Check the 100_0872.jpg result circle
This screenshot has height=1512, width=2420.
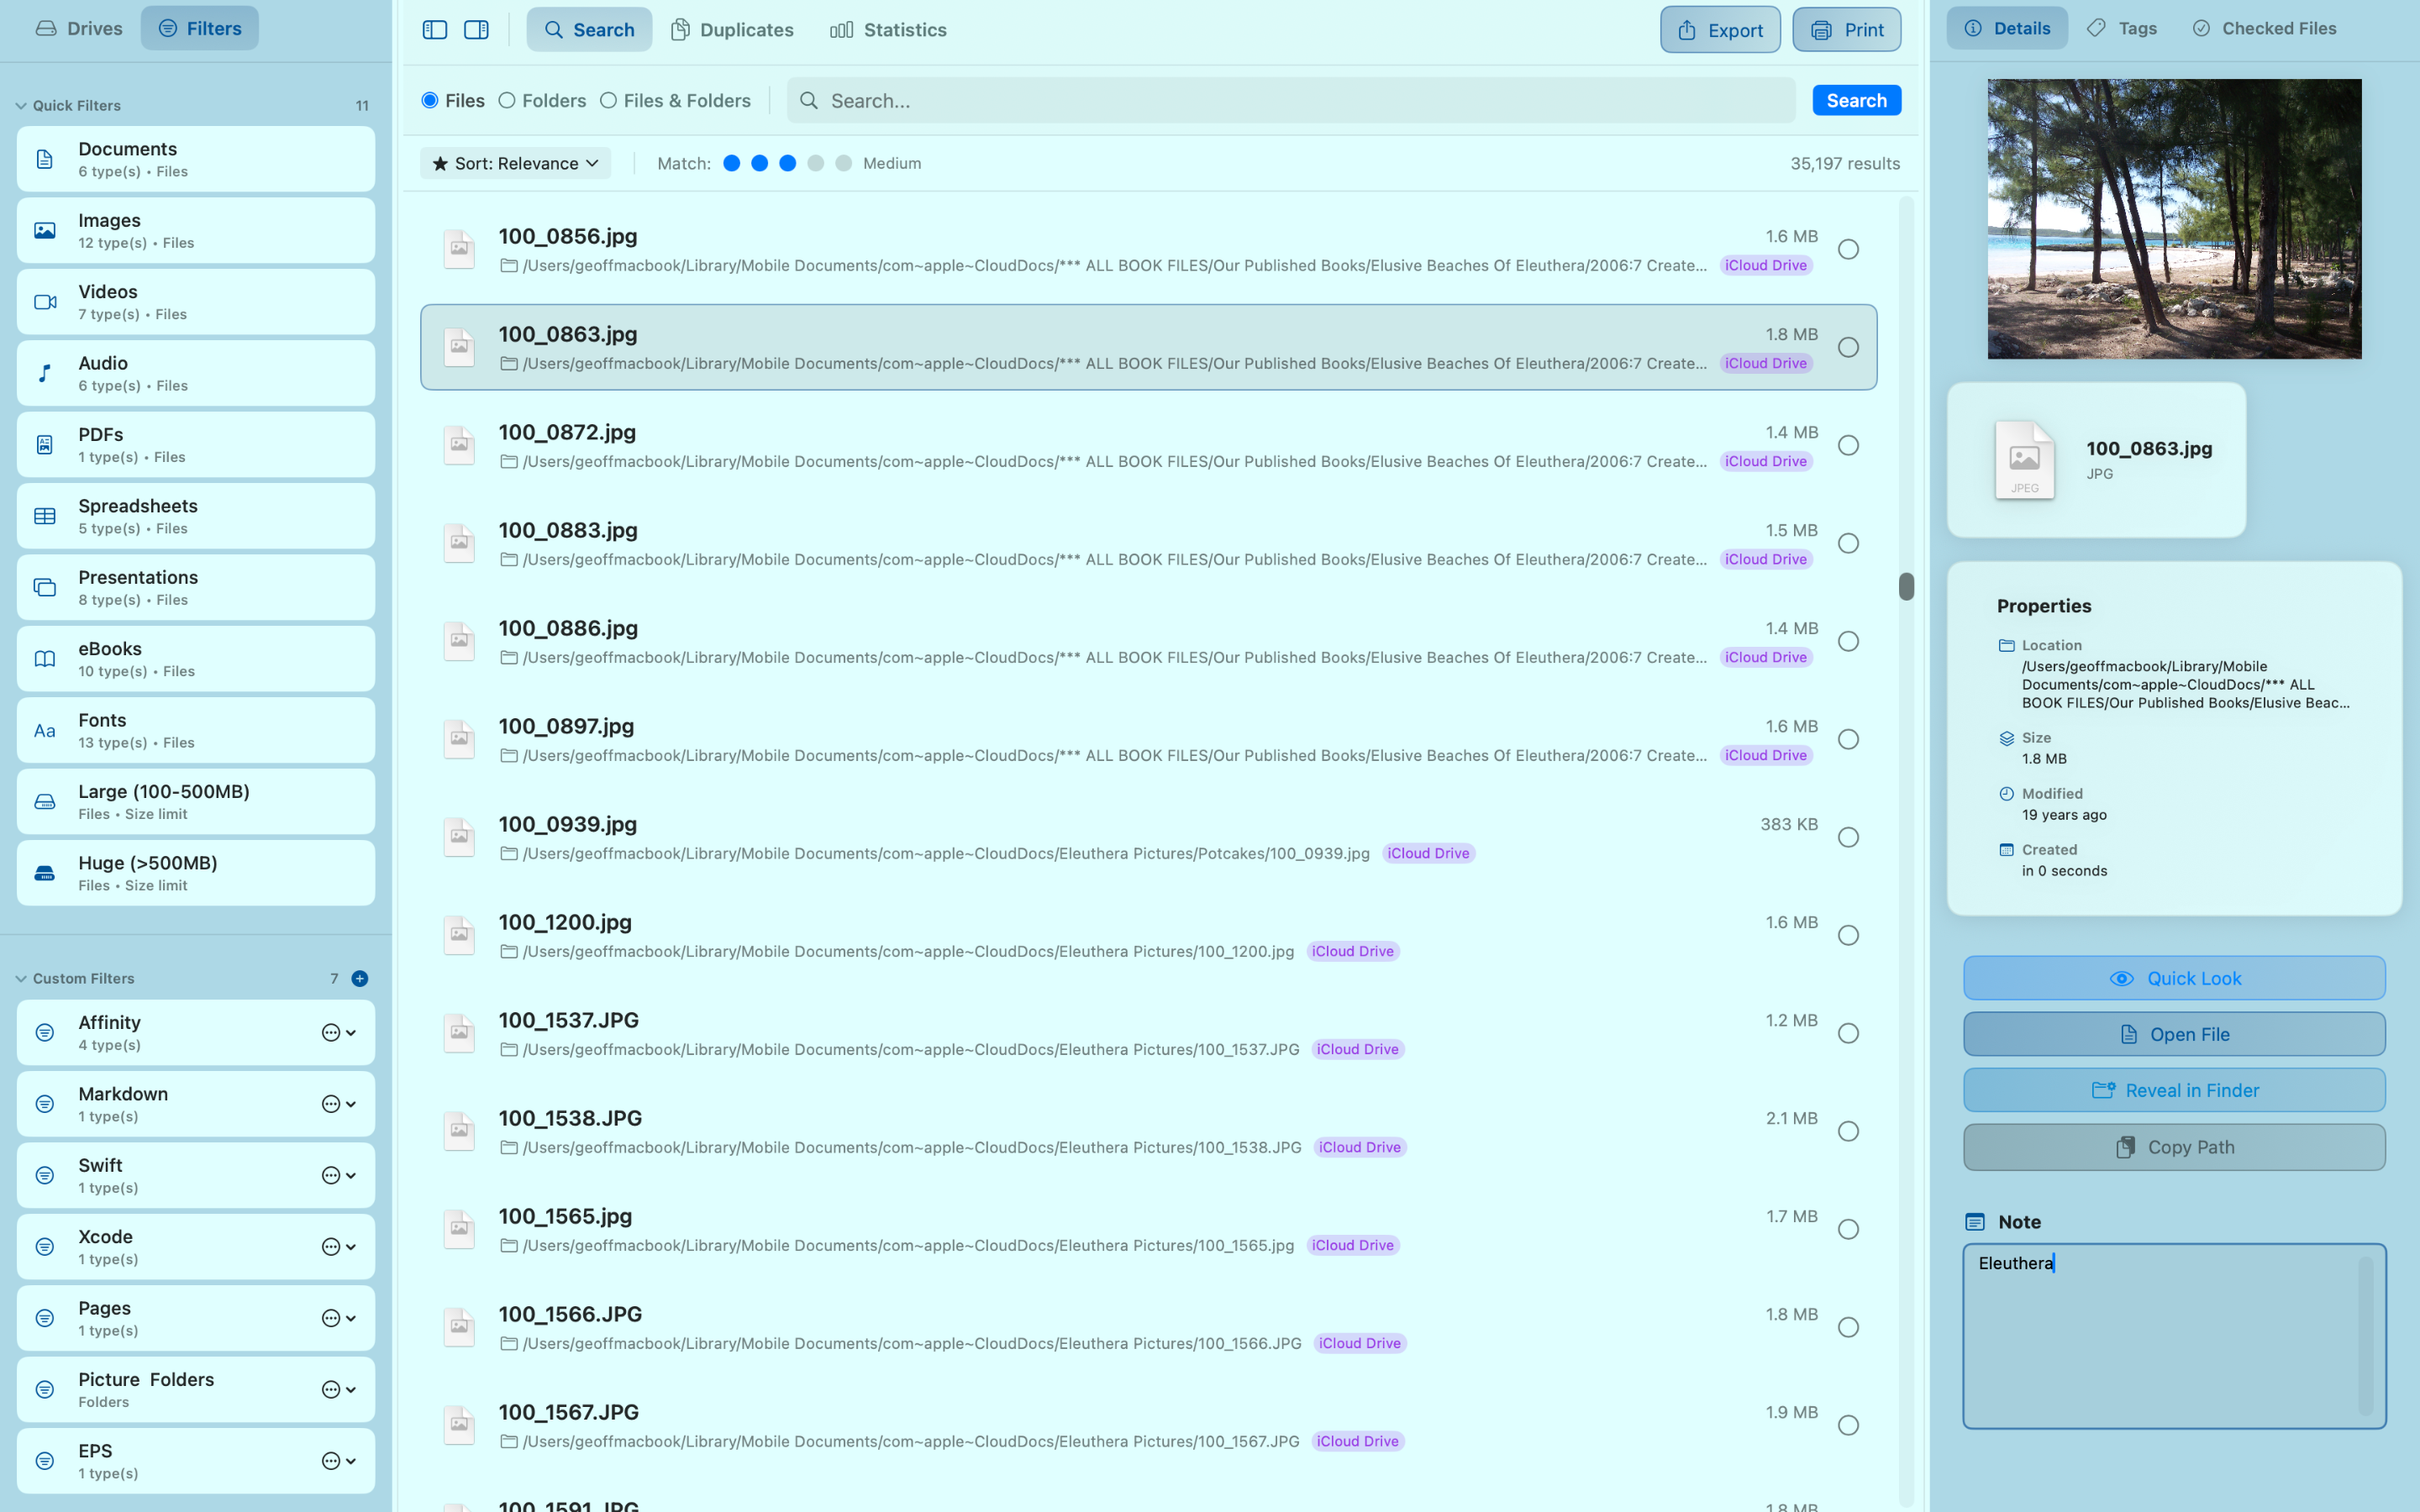(1848, 445)
